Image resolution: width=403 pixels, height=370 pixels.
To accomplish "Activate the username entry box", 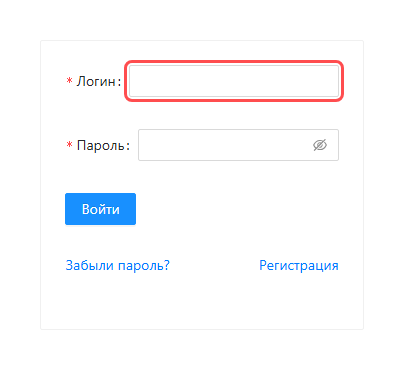I will coord(234,81).
